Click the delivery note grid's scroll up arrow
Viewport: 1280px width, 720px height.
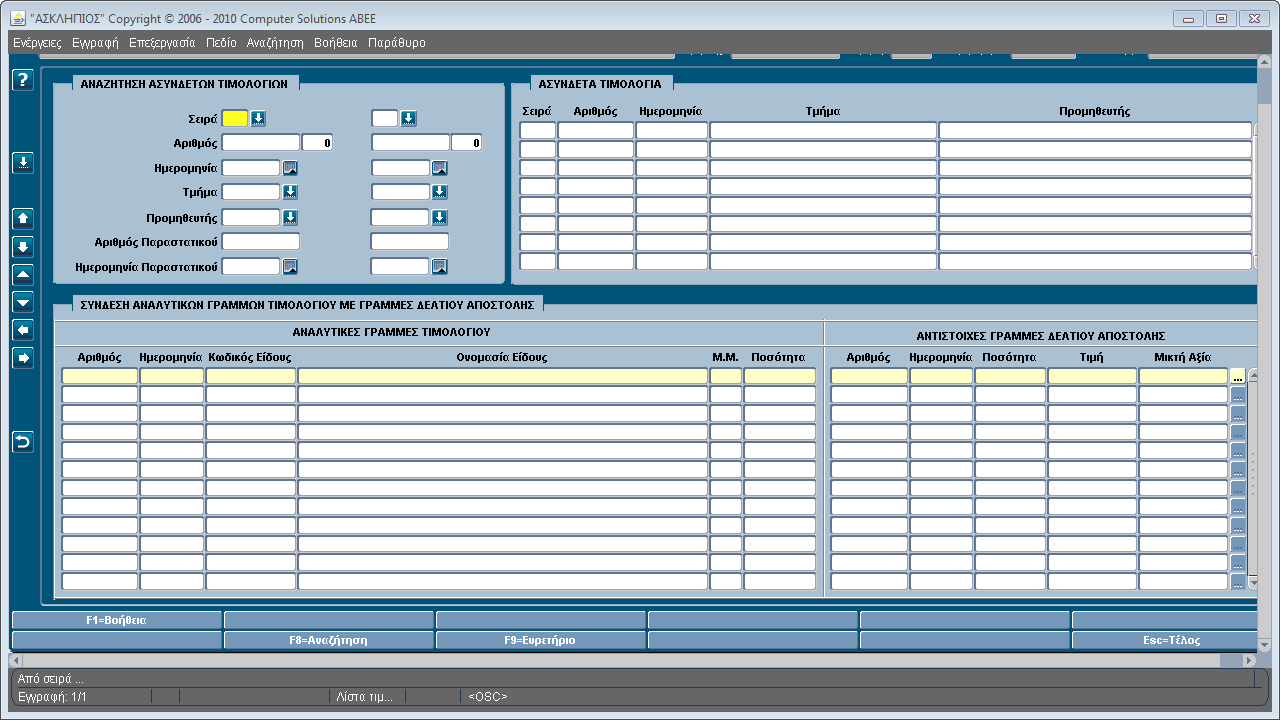click(x=1252, y=375)
